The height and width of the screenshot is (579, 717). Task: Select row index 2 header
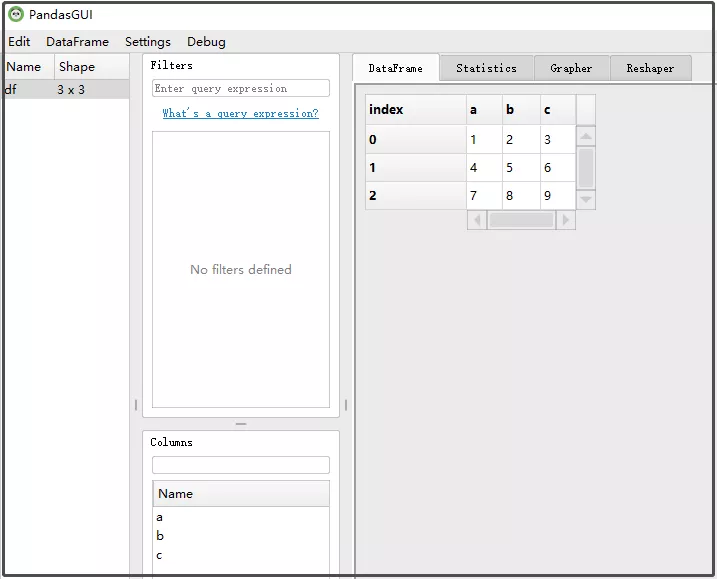(416, 196)
